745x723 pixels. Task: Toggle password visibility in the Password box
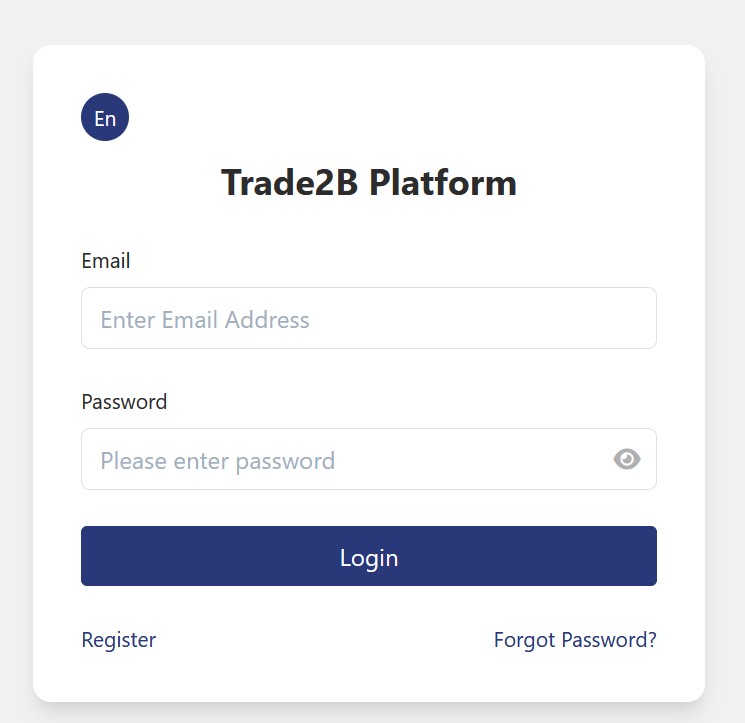(627, 459)
